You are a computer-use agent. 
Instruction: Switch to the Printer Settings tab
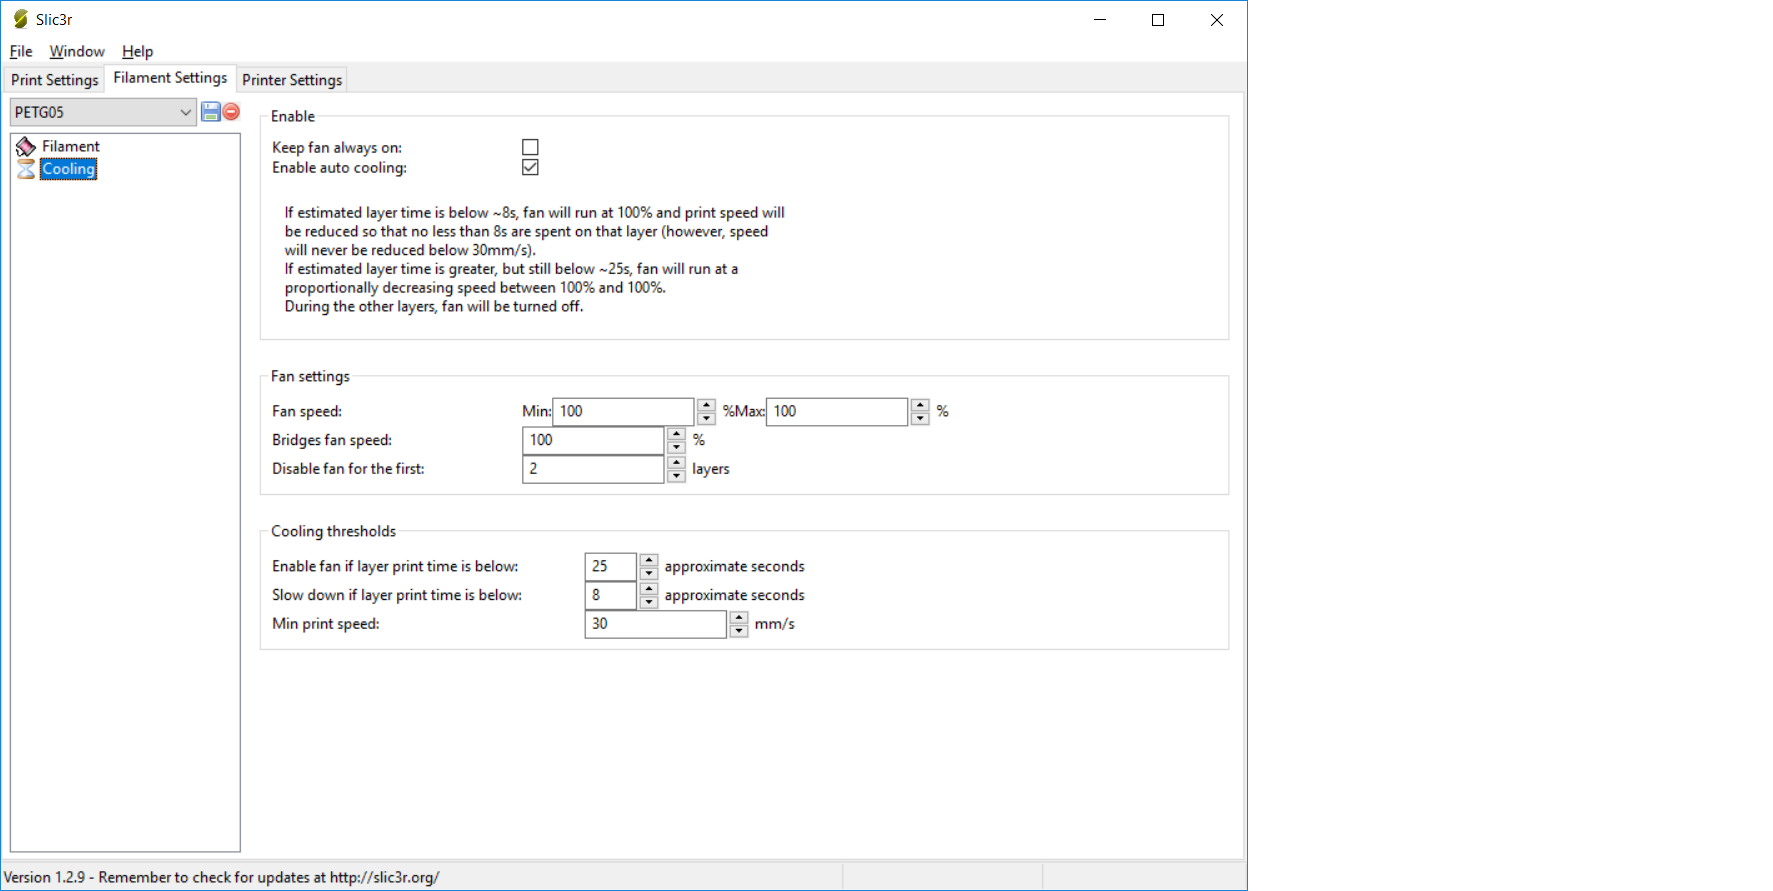click(x=292, y=80)
